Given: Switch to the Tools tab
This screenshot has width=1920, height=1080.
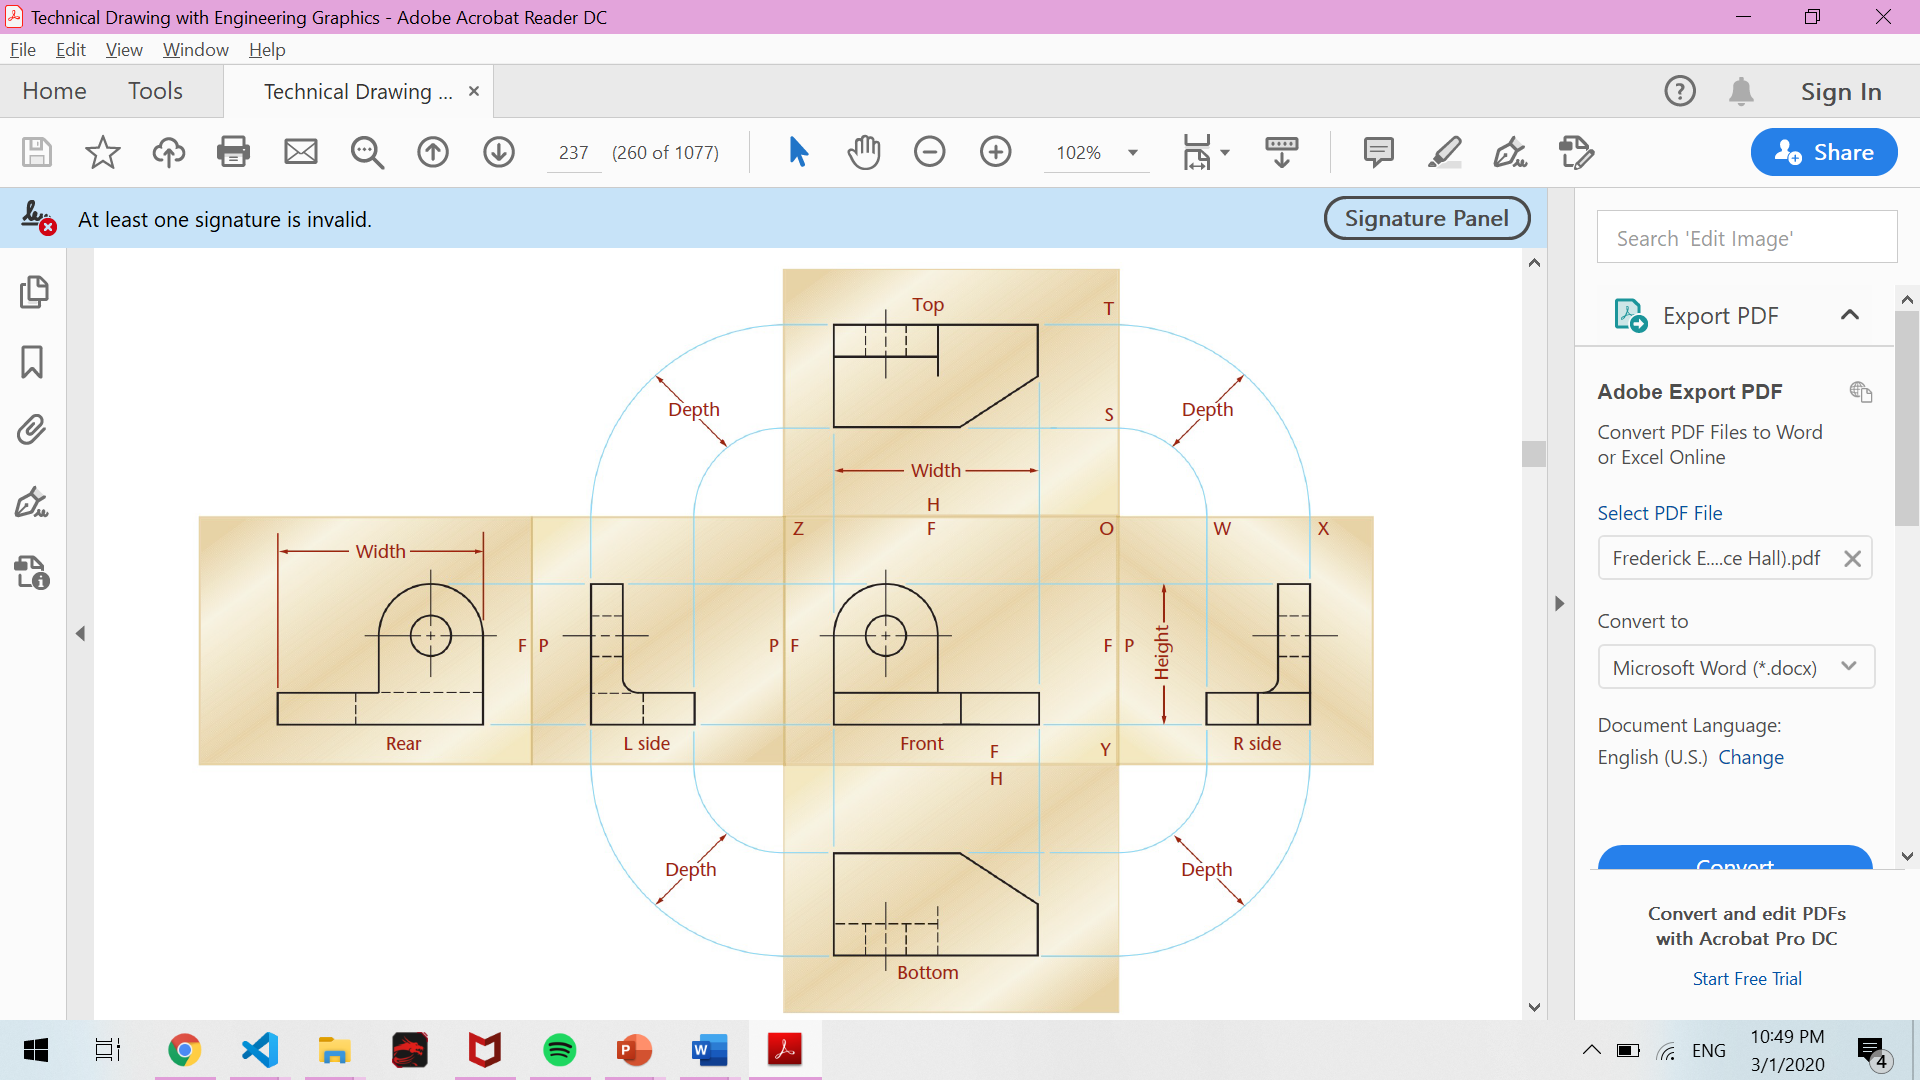Looking at the screenshot, I should (x=155, y=91).
